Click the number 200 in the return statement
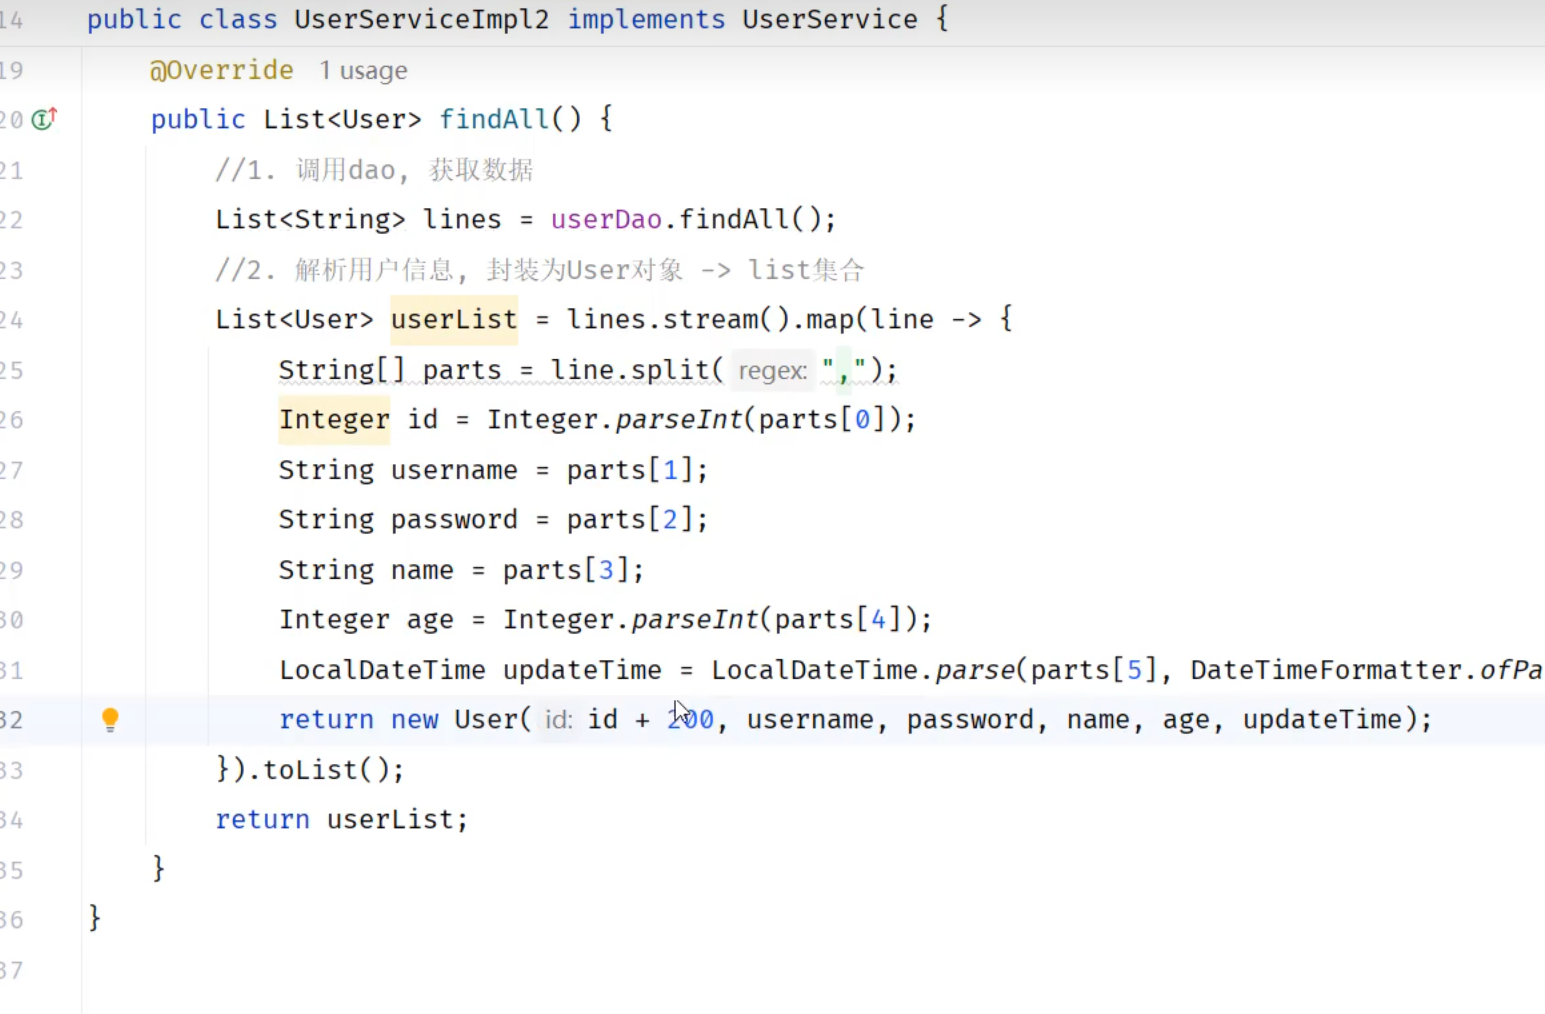 point(691,720)
